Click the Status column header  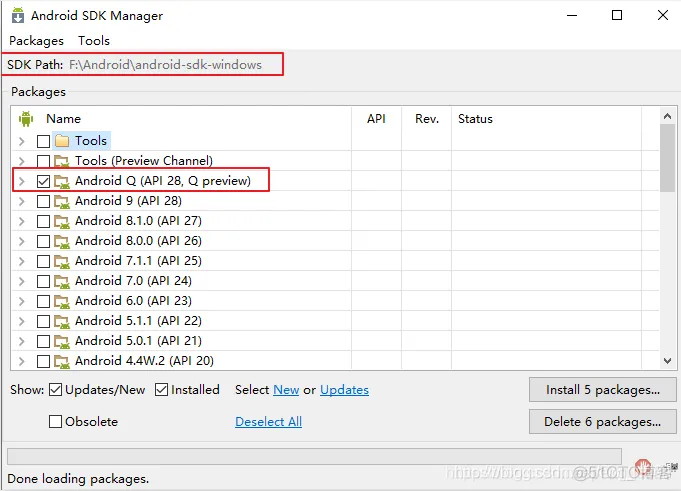tap(475, 119)
